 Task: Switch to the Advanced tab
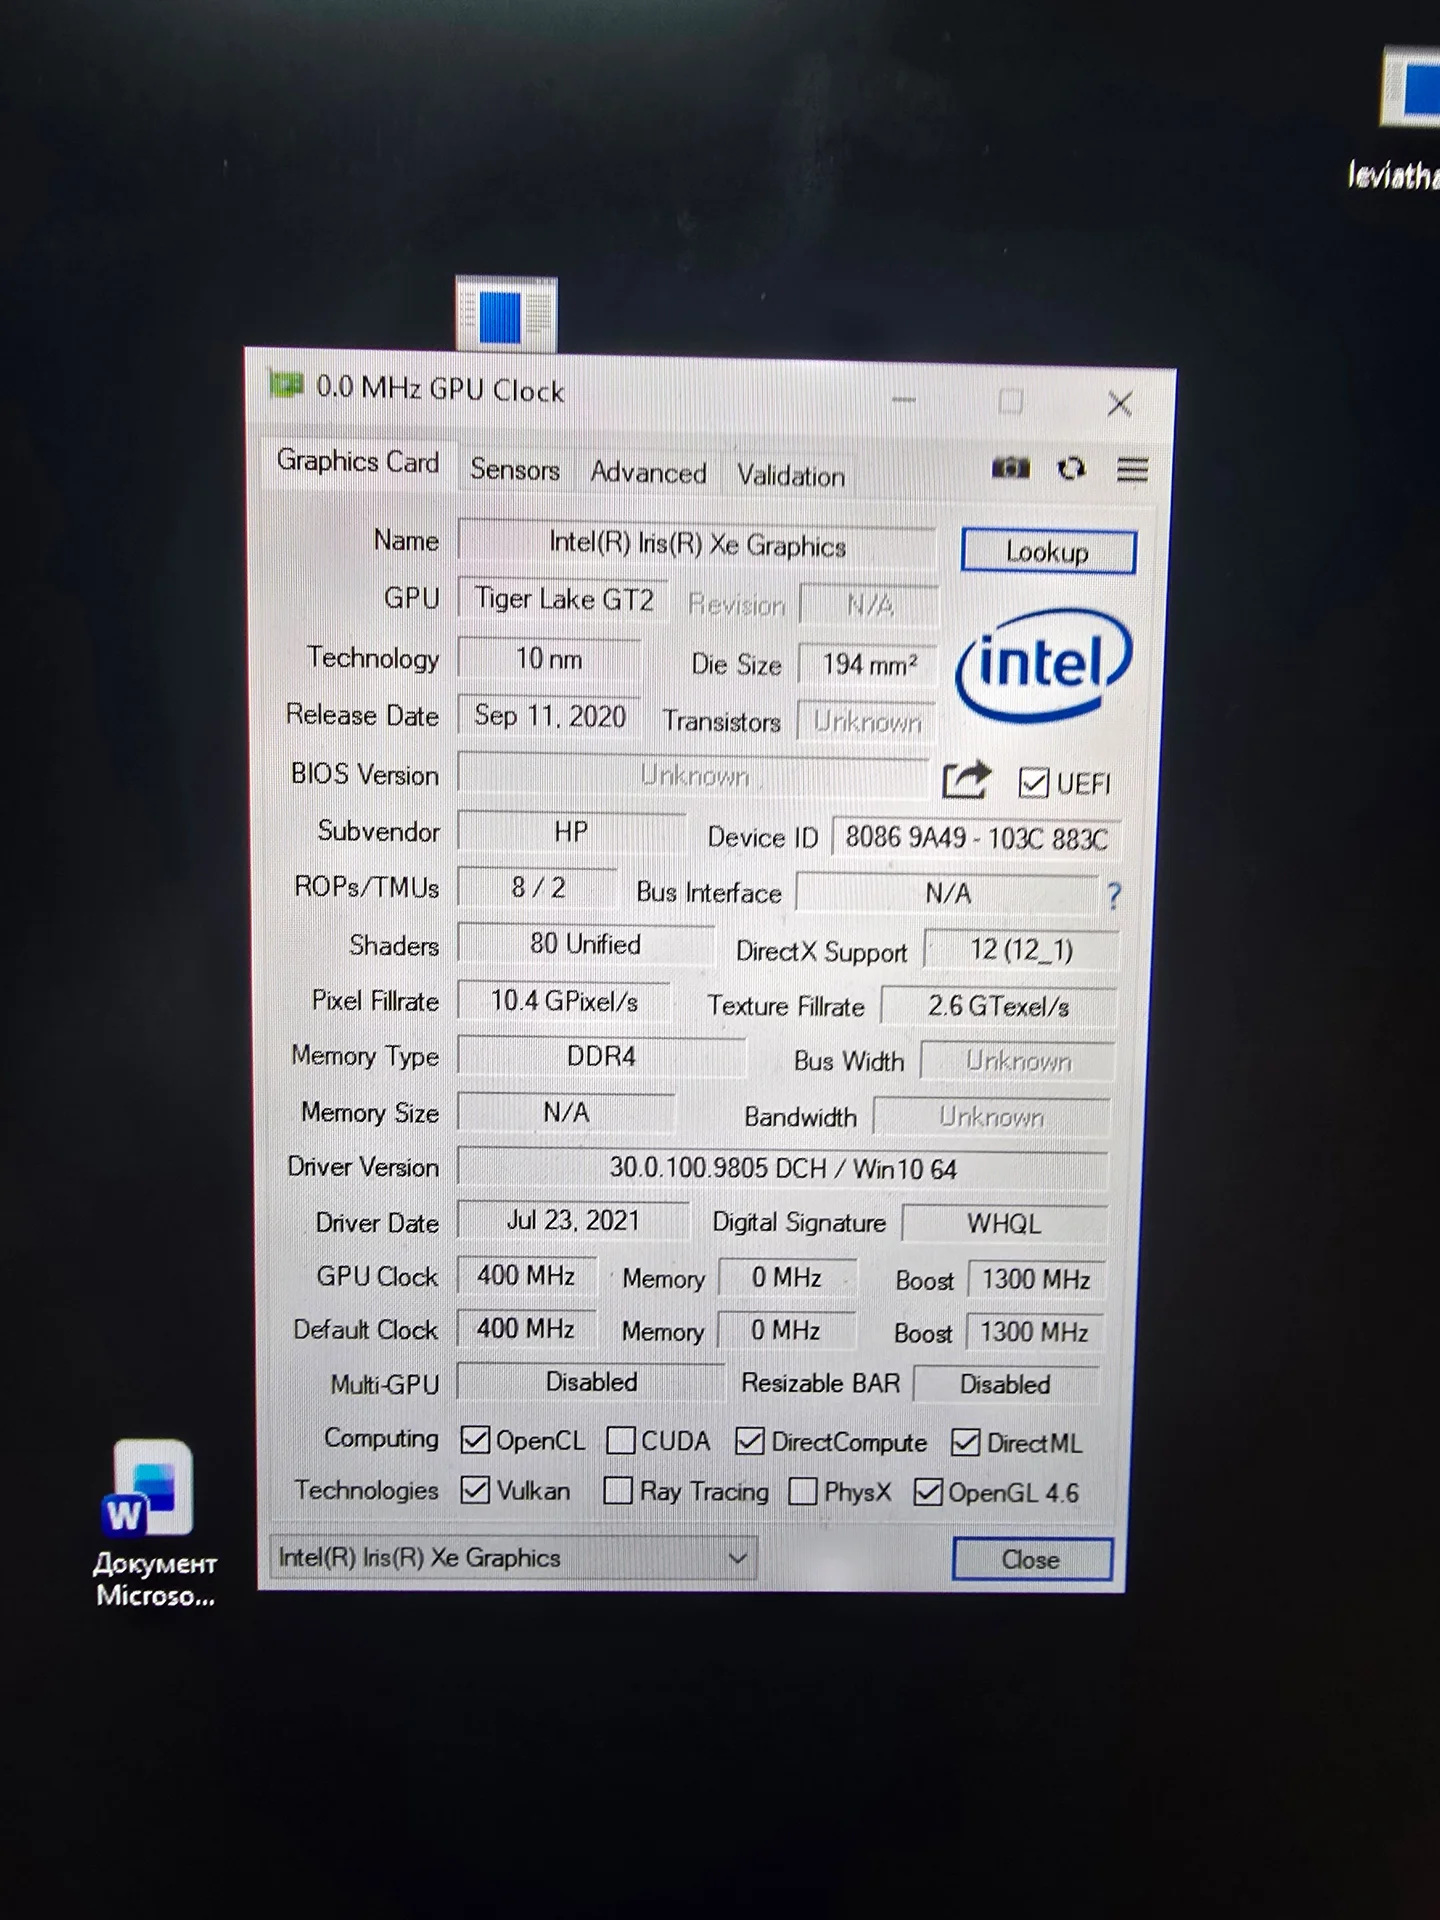click(x=648, y=472)
